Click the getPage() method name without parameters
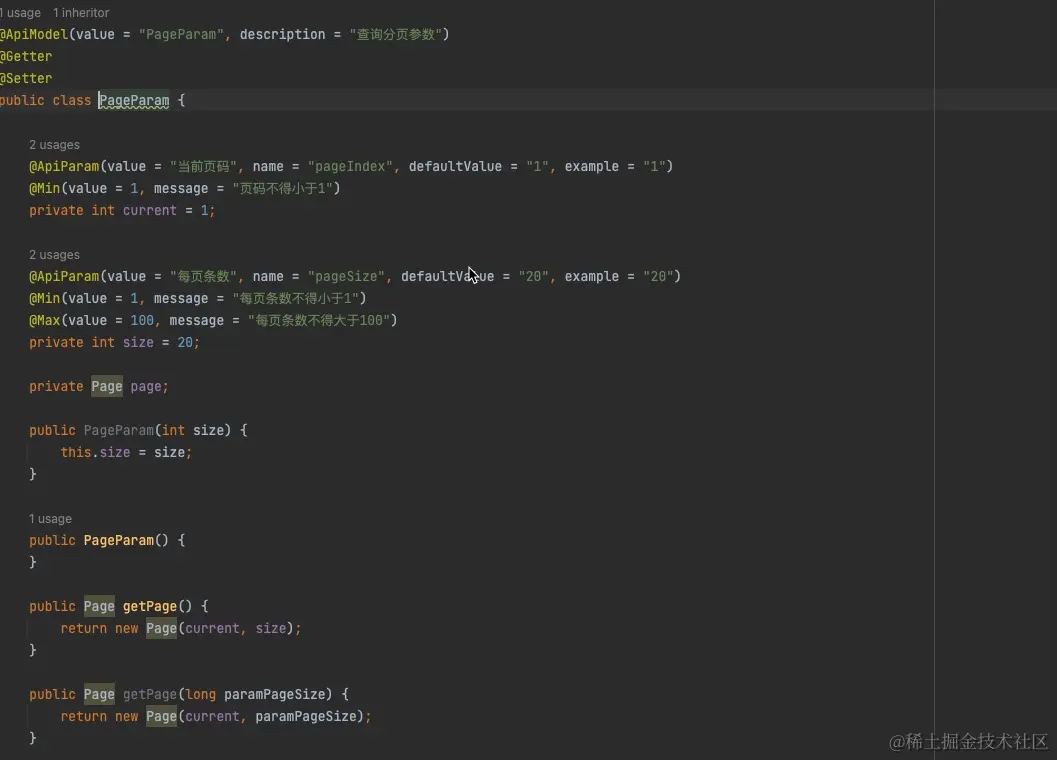 click(150, 606)
